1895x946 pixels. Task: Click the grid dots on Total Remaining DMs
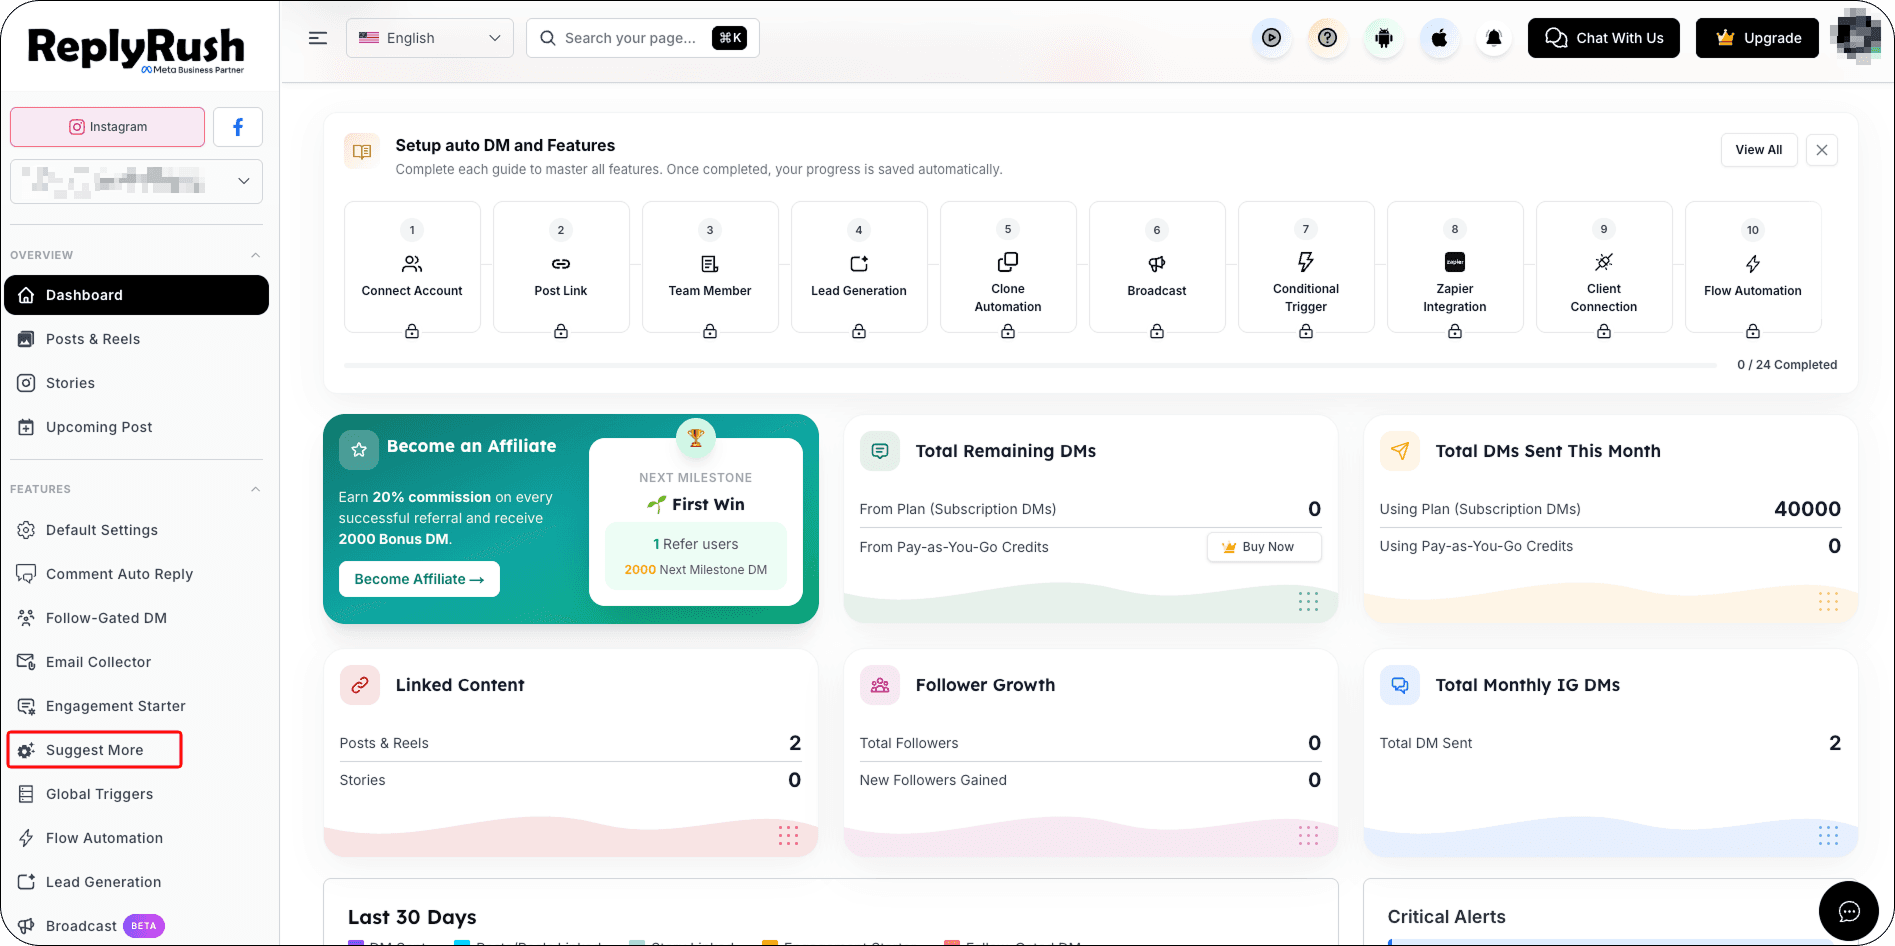1308,601
